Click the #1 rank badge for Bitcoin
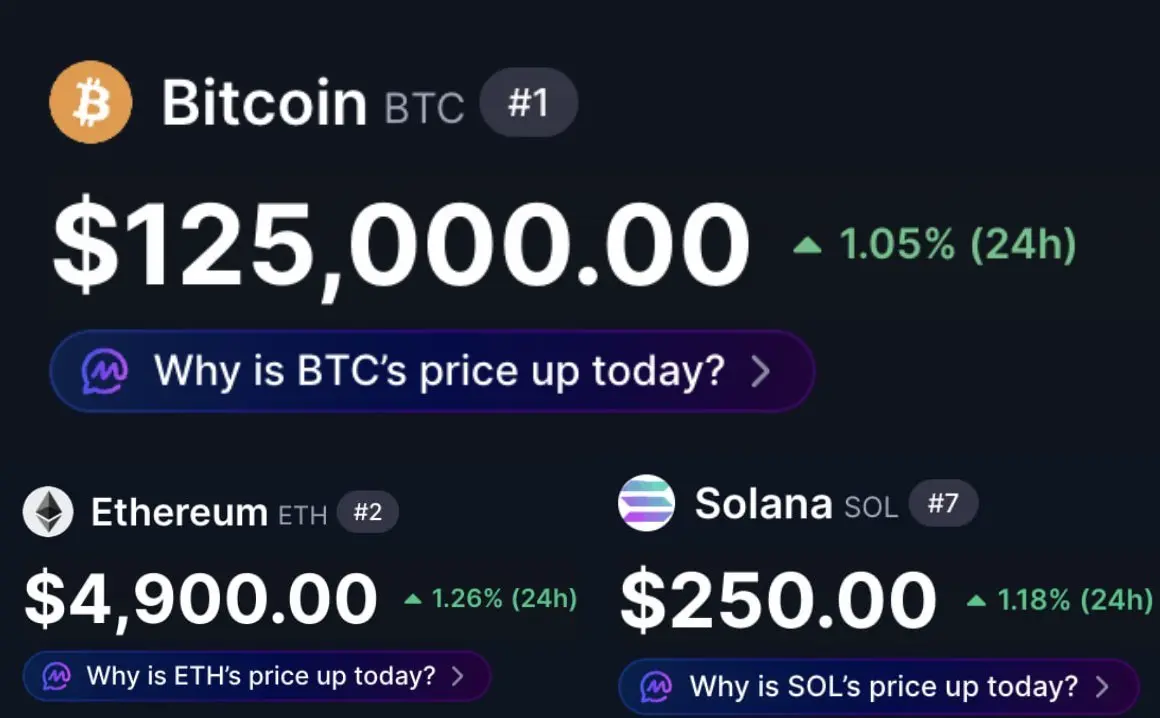 click(528, 102)
